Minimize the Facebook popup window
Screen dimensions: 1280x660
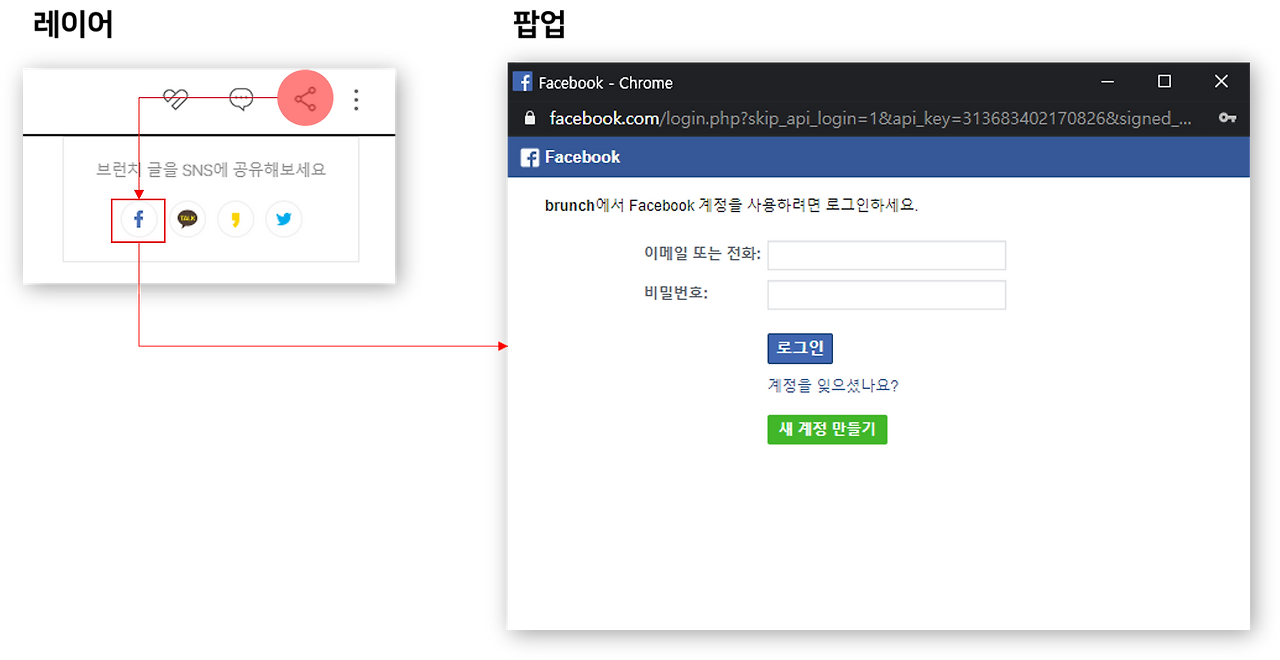(1107, 82)
